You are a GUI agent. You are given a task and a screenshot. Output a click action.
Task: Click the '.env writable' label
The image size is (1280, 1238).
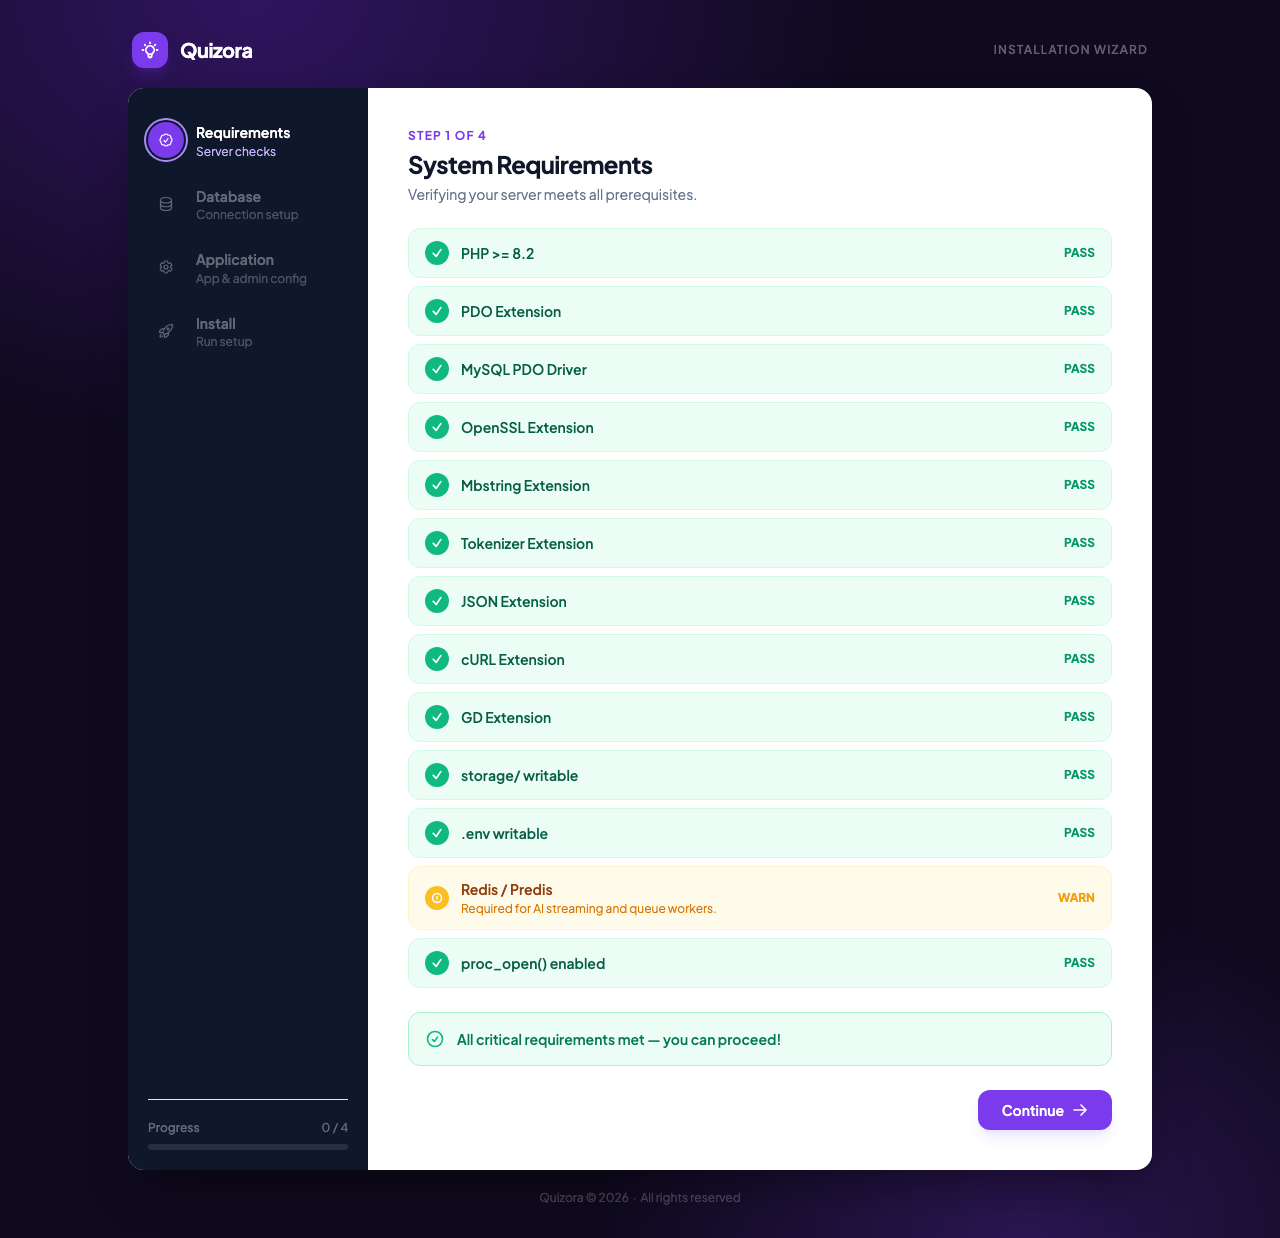click(x=504, y=834)
